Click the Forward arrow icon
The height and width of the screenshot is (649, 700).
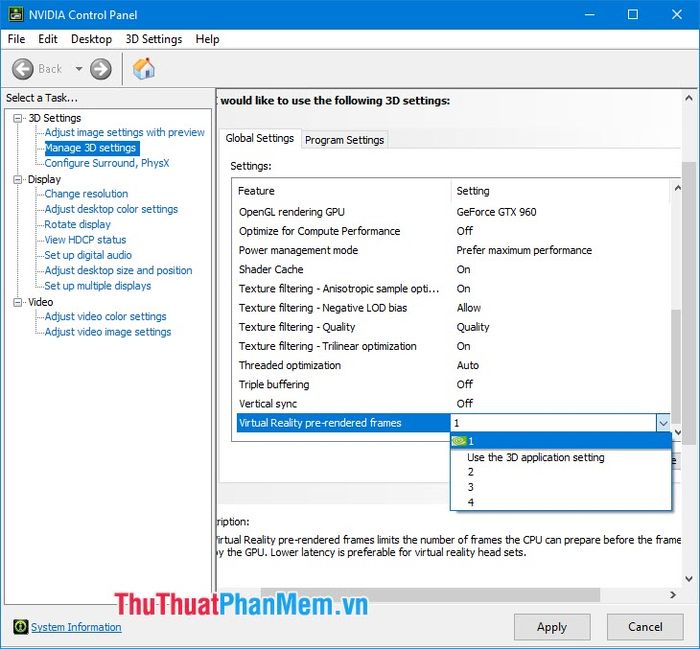point(100,69)
